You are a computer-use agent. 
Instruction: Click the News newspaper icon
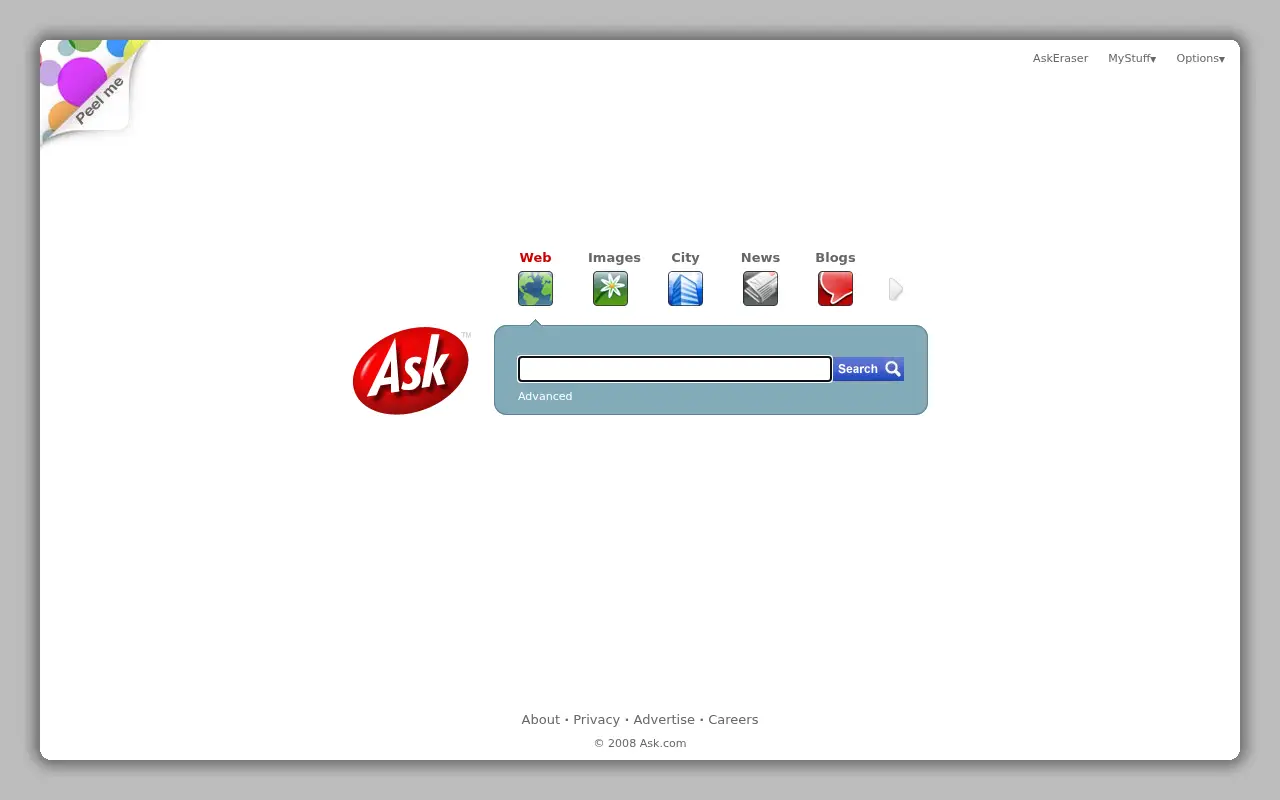pyautogui.click(x=760, y=289)
